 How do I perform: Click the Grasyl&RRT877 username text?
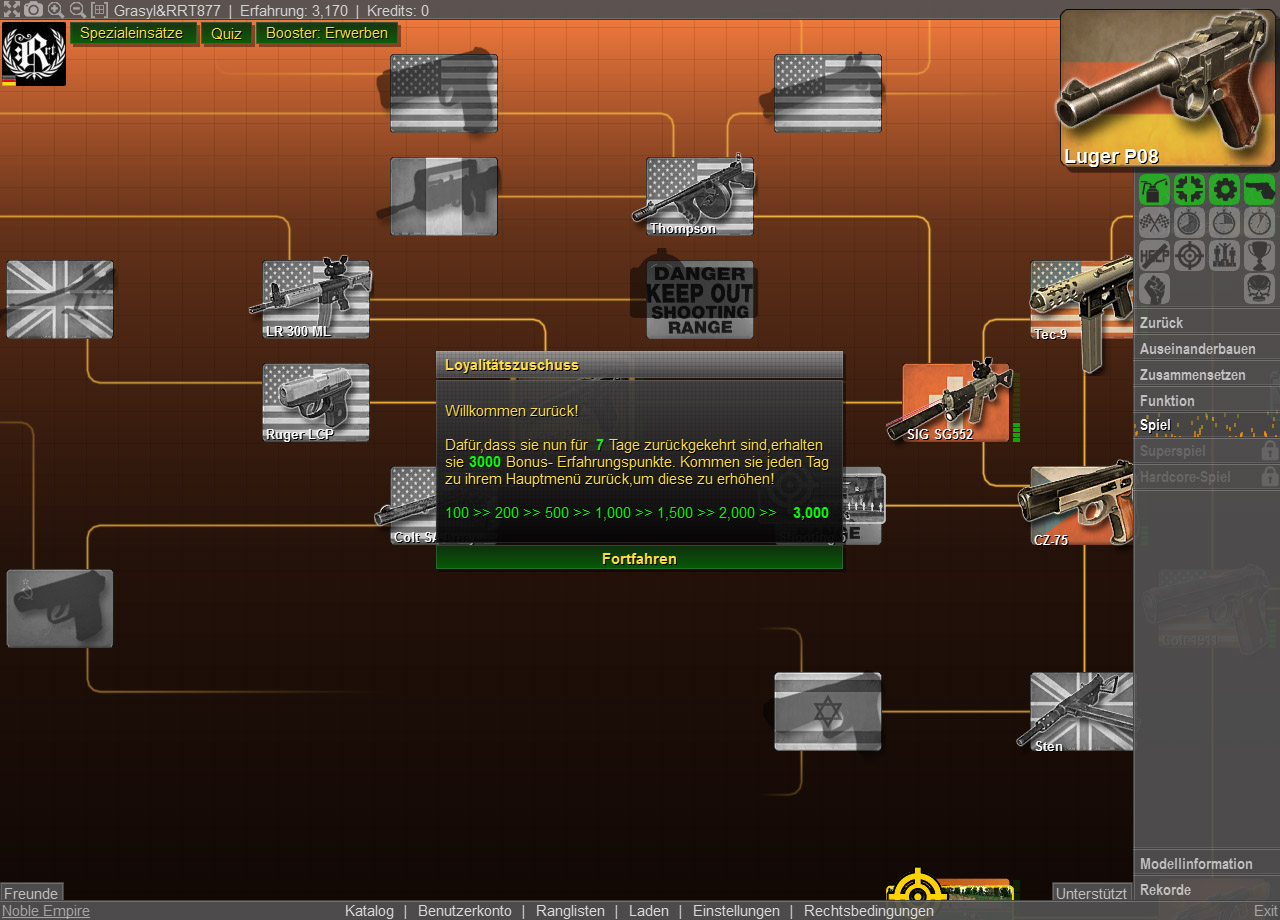pyautogui.click(x=167, y=11)
